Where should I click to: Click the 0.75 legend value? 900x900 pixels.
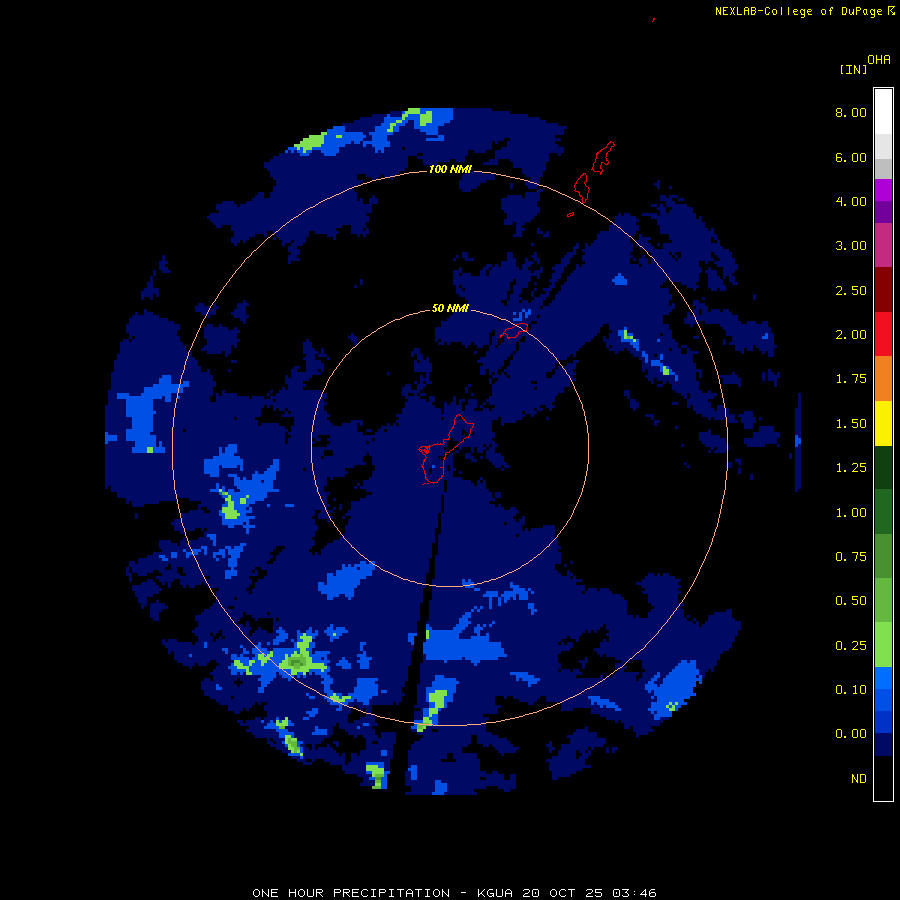pos(851,557)
